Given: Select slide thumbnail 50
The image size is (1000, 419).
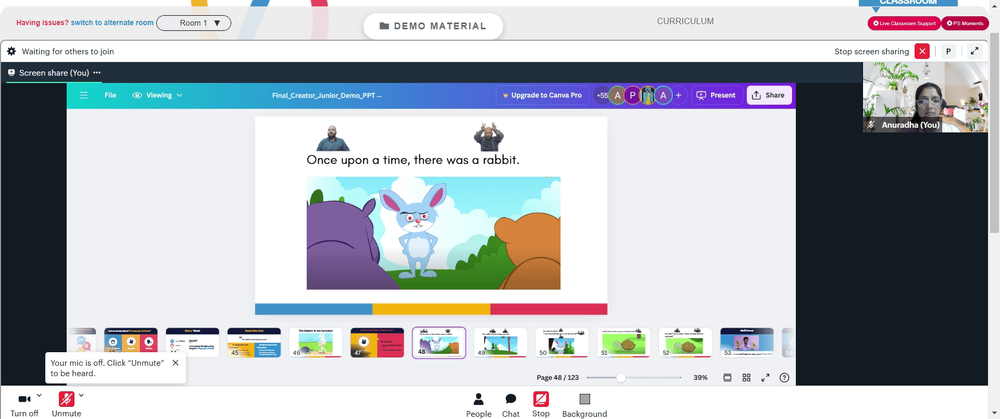Looking at the screenshot, I should (x=562, y=342).
